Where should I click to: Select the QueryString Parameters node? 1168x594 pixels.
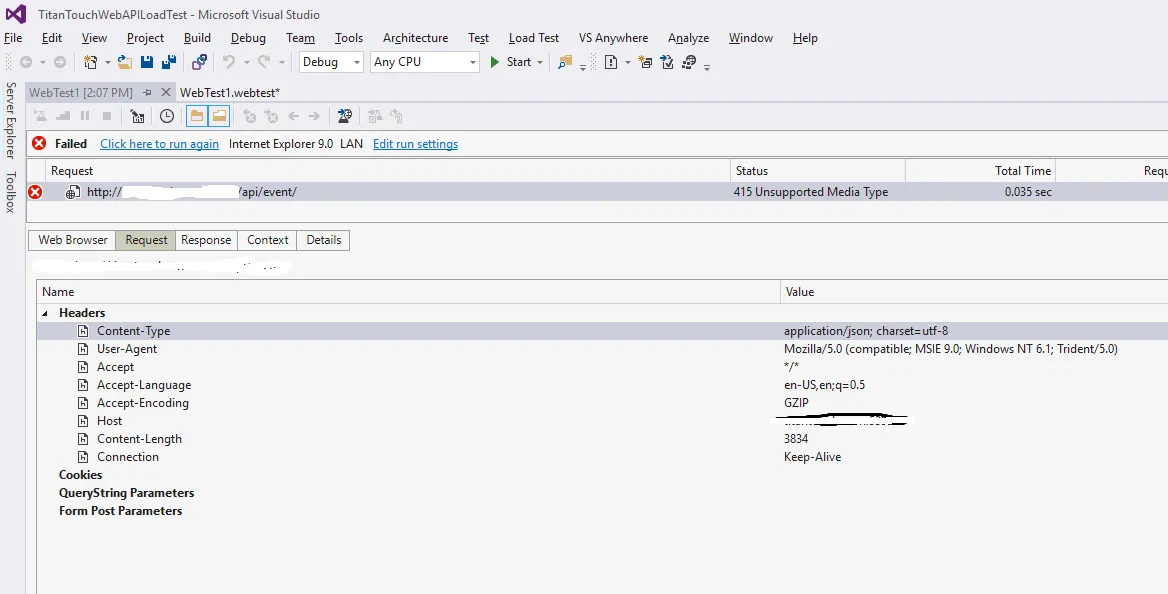(x=127, y=493)
